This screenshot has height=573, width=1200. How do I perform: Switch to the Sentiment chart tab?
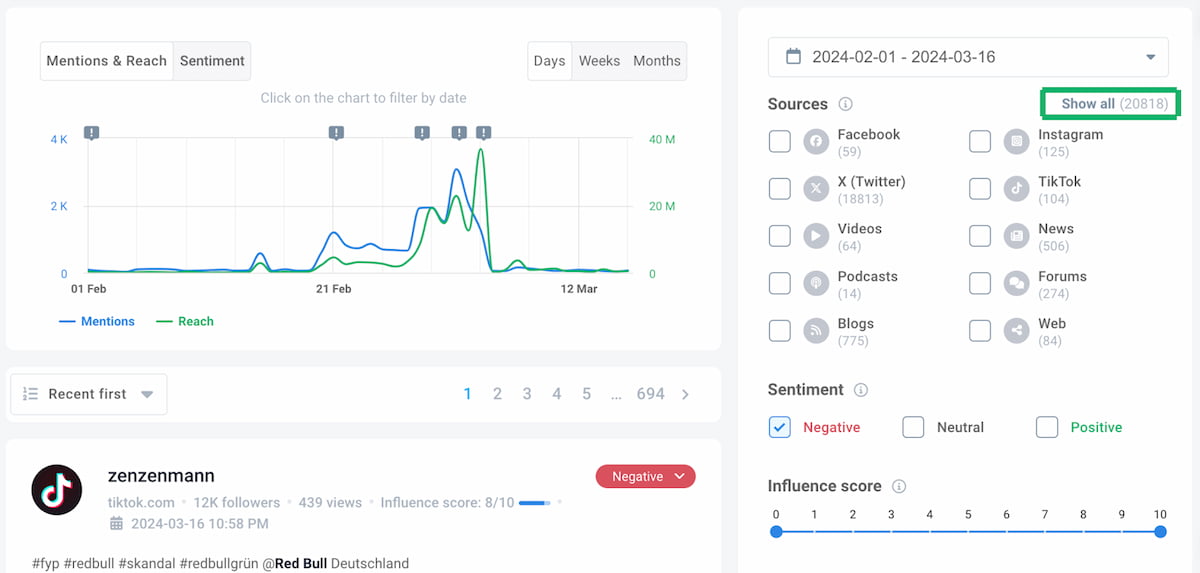pos(212,61)
